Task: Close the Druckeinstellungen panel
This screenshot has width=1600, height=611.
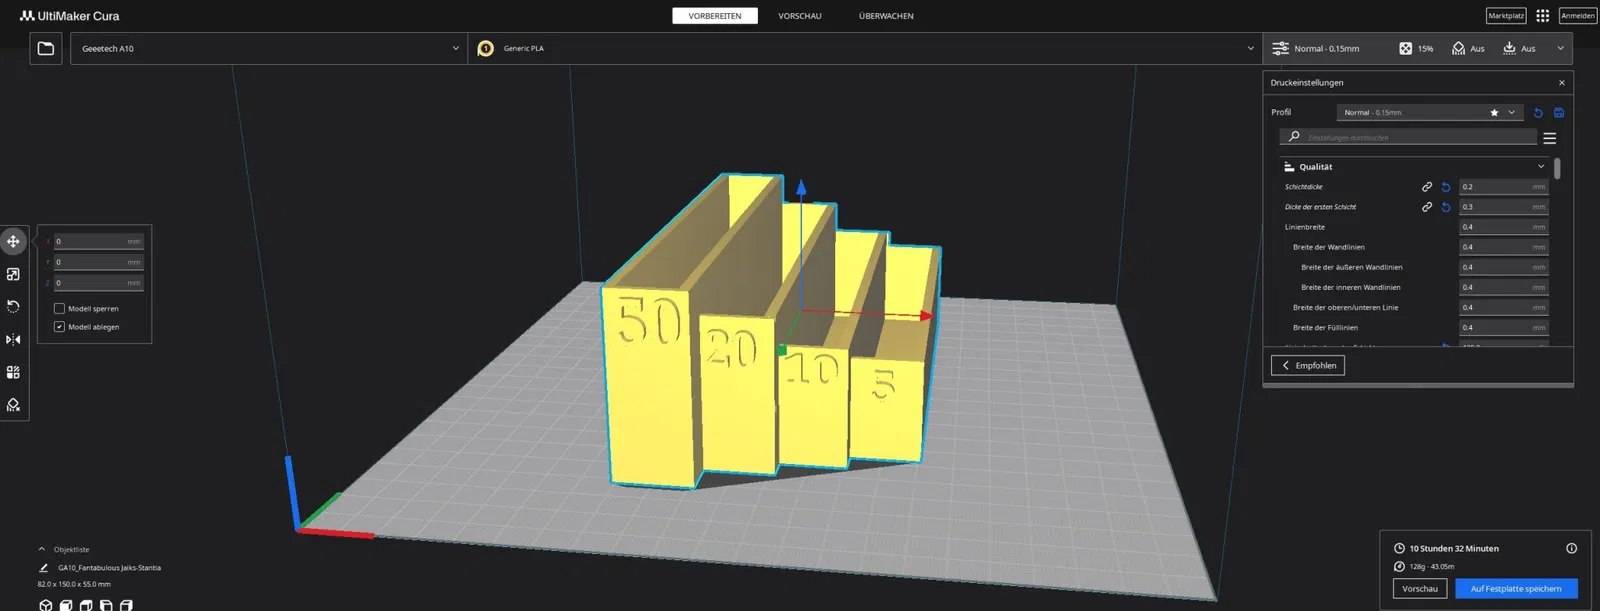Action: [1562, 83]
